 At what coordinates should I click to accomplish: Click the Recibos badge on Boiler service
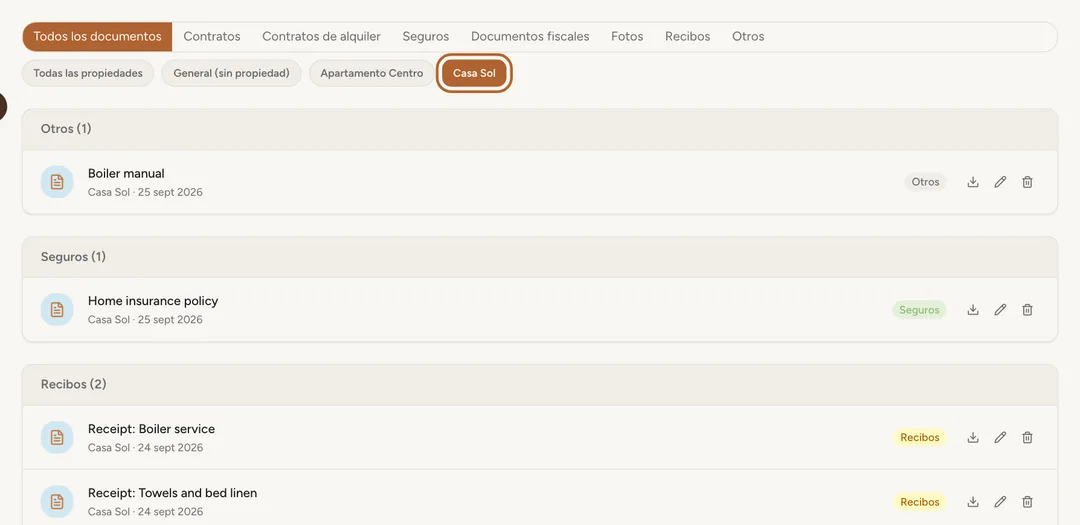[x=920, y=438]
